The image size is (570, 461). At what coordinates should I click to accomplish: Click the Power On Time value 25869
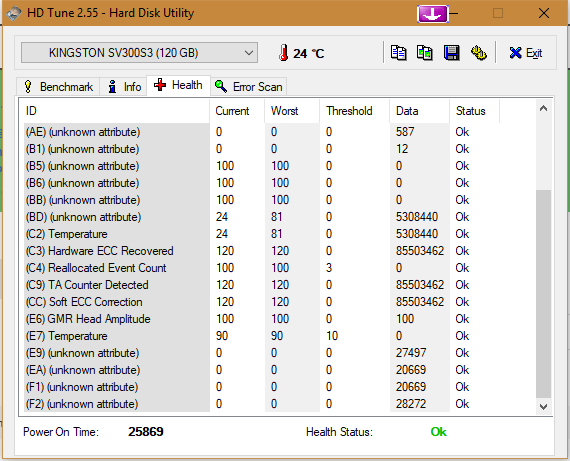146,432
